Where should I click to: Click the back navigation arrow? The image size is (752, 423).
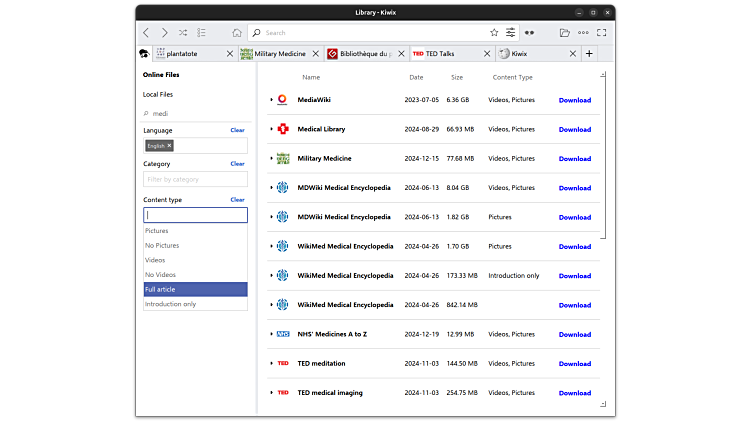147,32
